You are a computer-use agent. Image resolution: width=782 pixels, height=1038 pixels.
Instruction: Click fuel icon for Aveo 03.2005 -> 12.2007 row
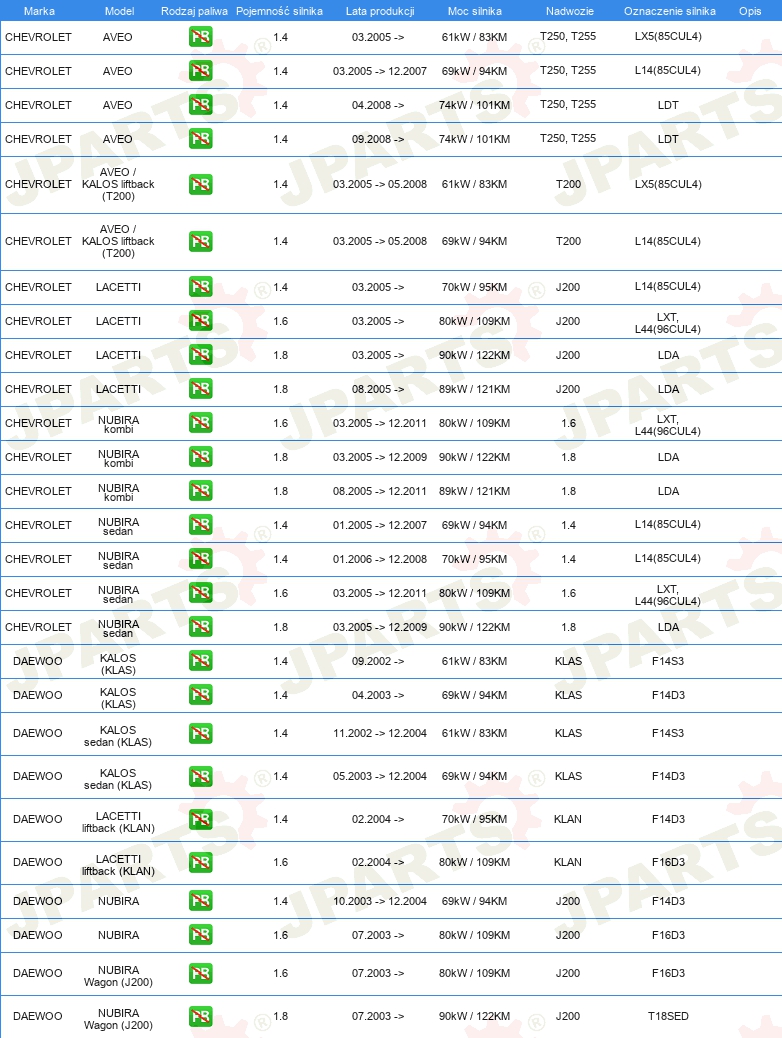click(201, 71)
